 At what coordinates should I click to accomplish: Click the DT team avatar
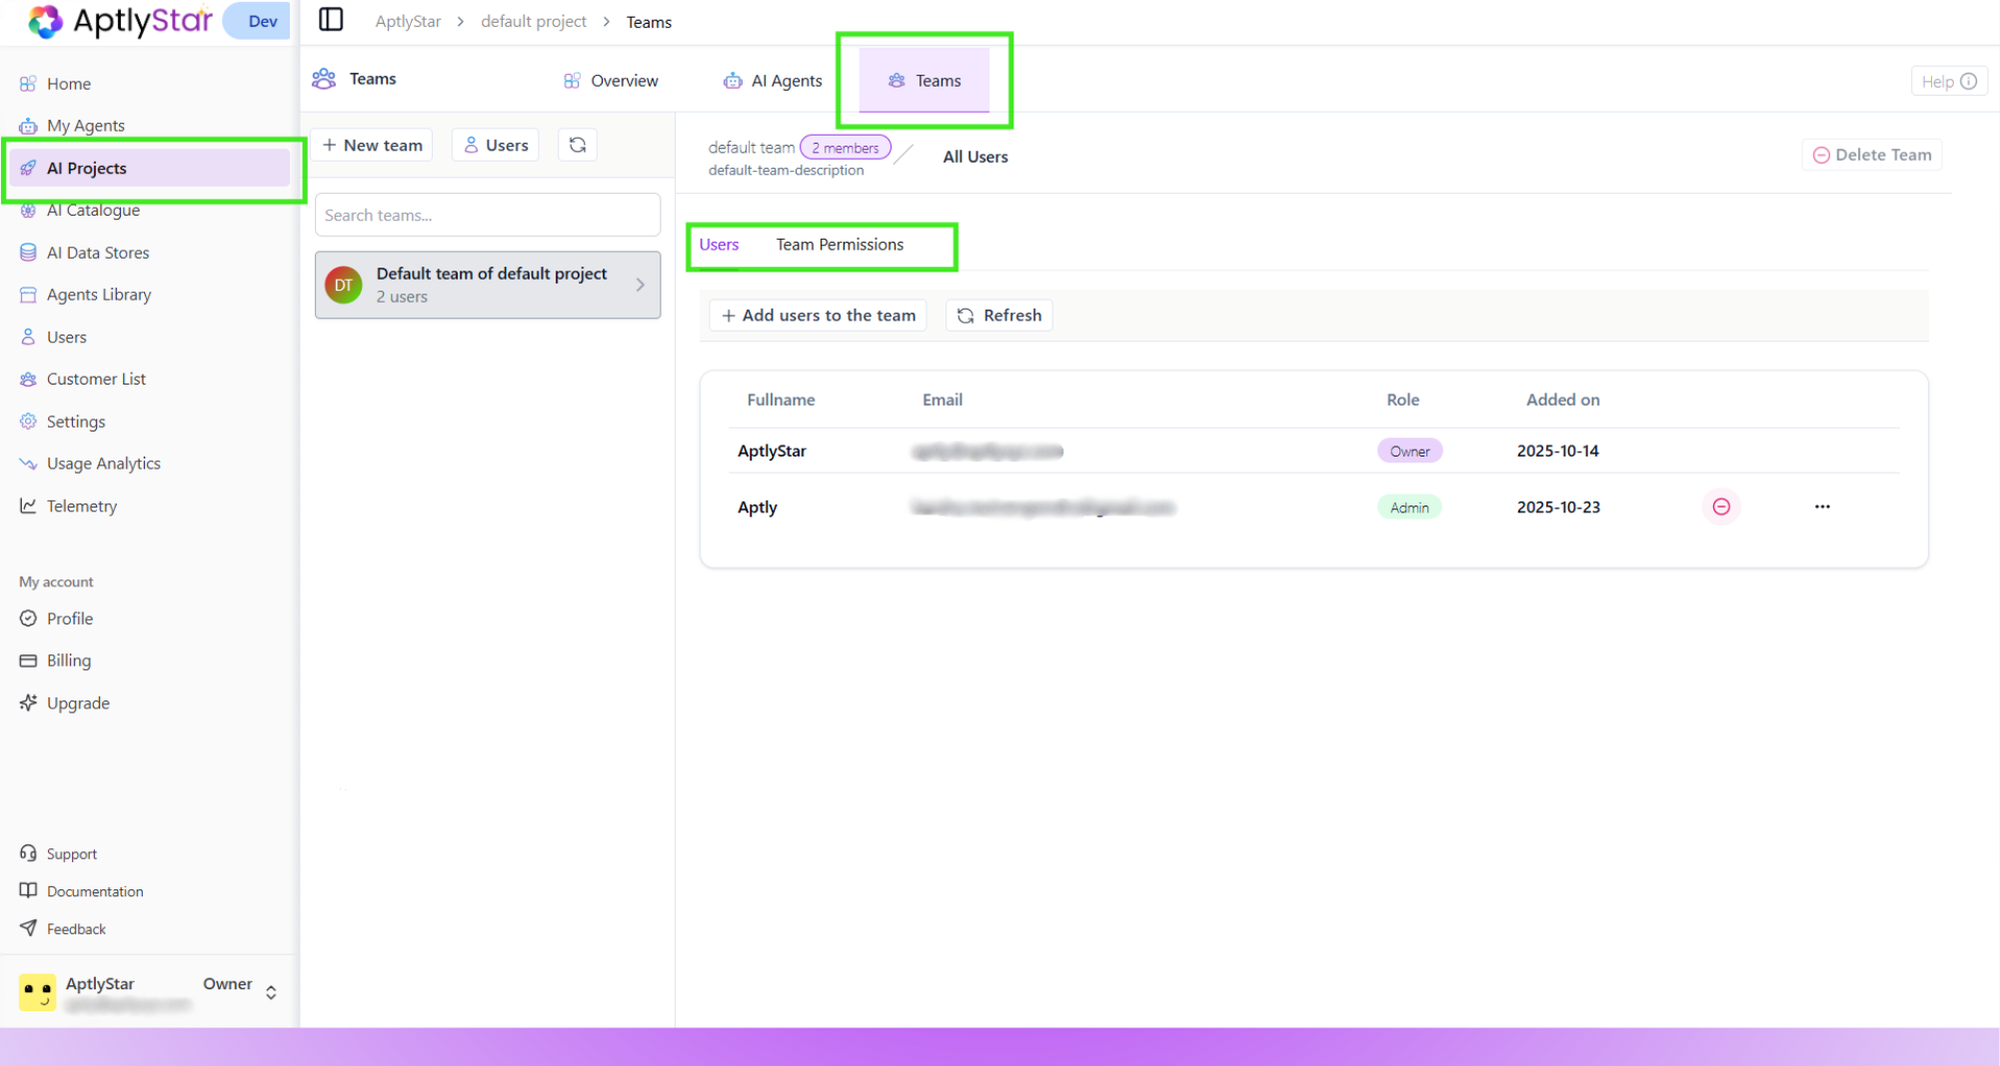click(x=343, y=285)
